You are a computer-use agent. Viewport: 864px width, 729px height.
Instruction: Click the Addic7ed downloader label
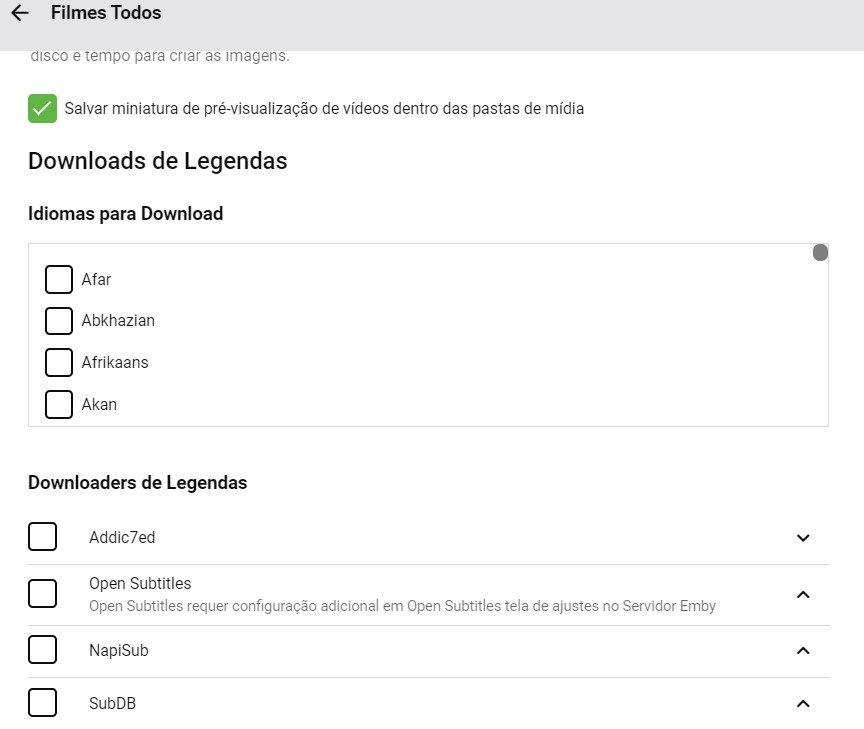(122, 538)
